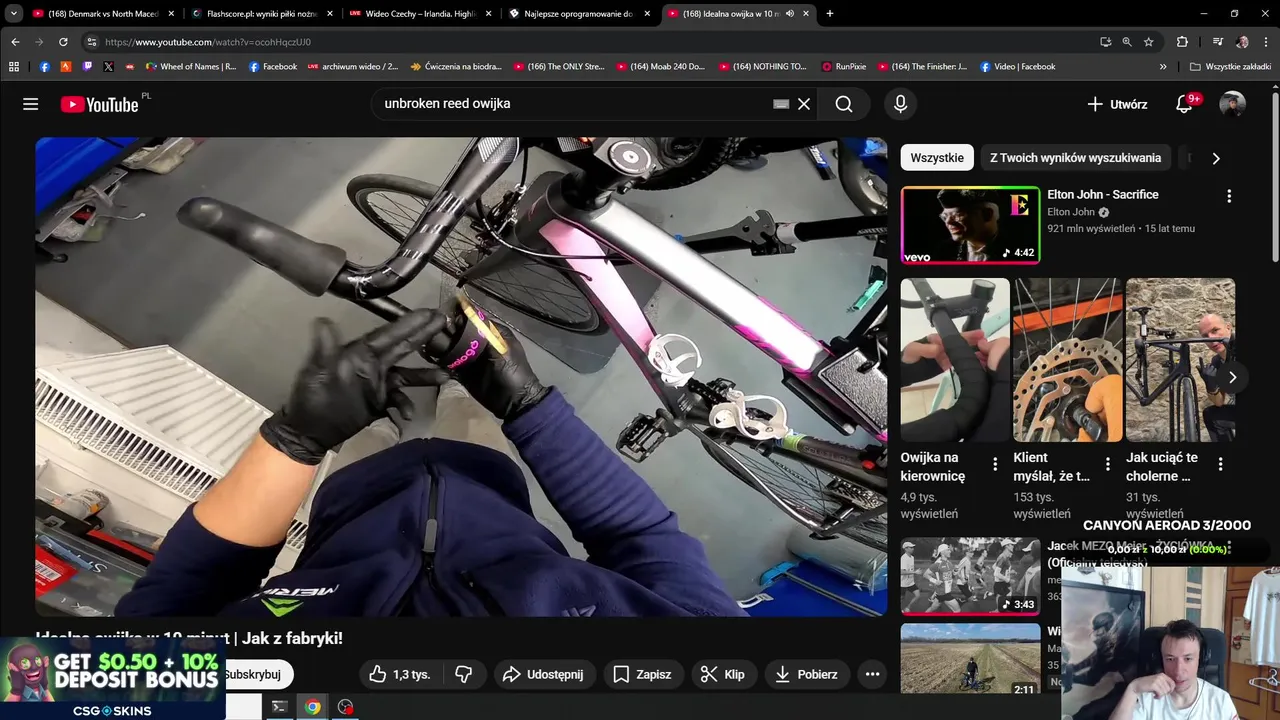Create a clip with Klip

tap(722, 674)
